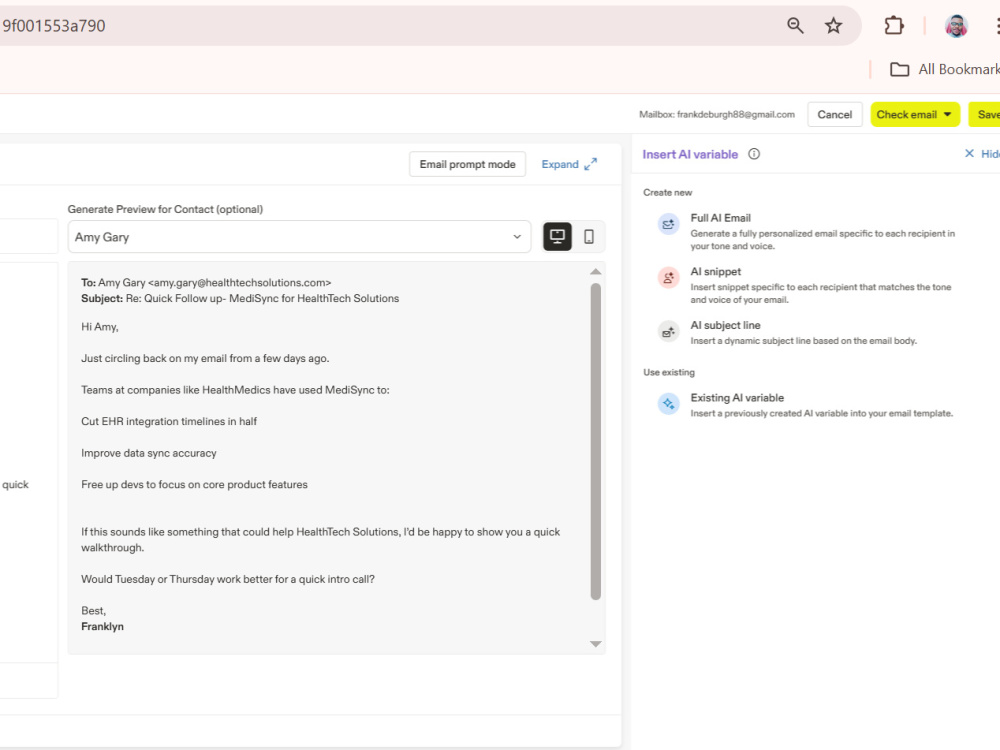Hide the Insert AI variable panel
The width and height of the screenshot is (1000, 750).
point(982,154)
